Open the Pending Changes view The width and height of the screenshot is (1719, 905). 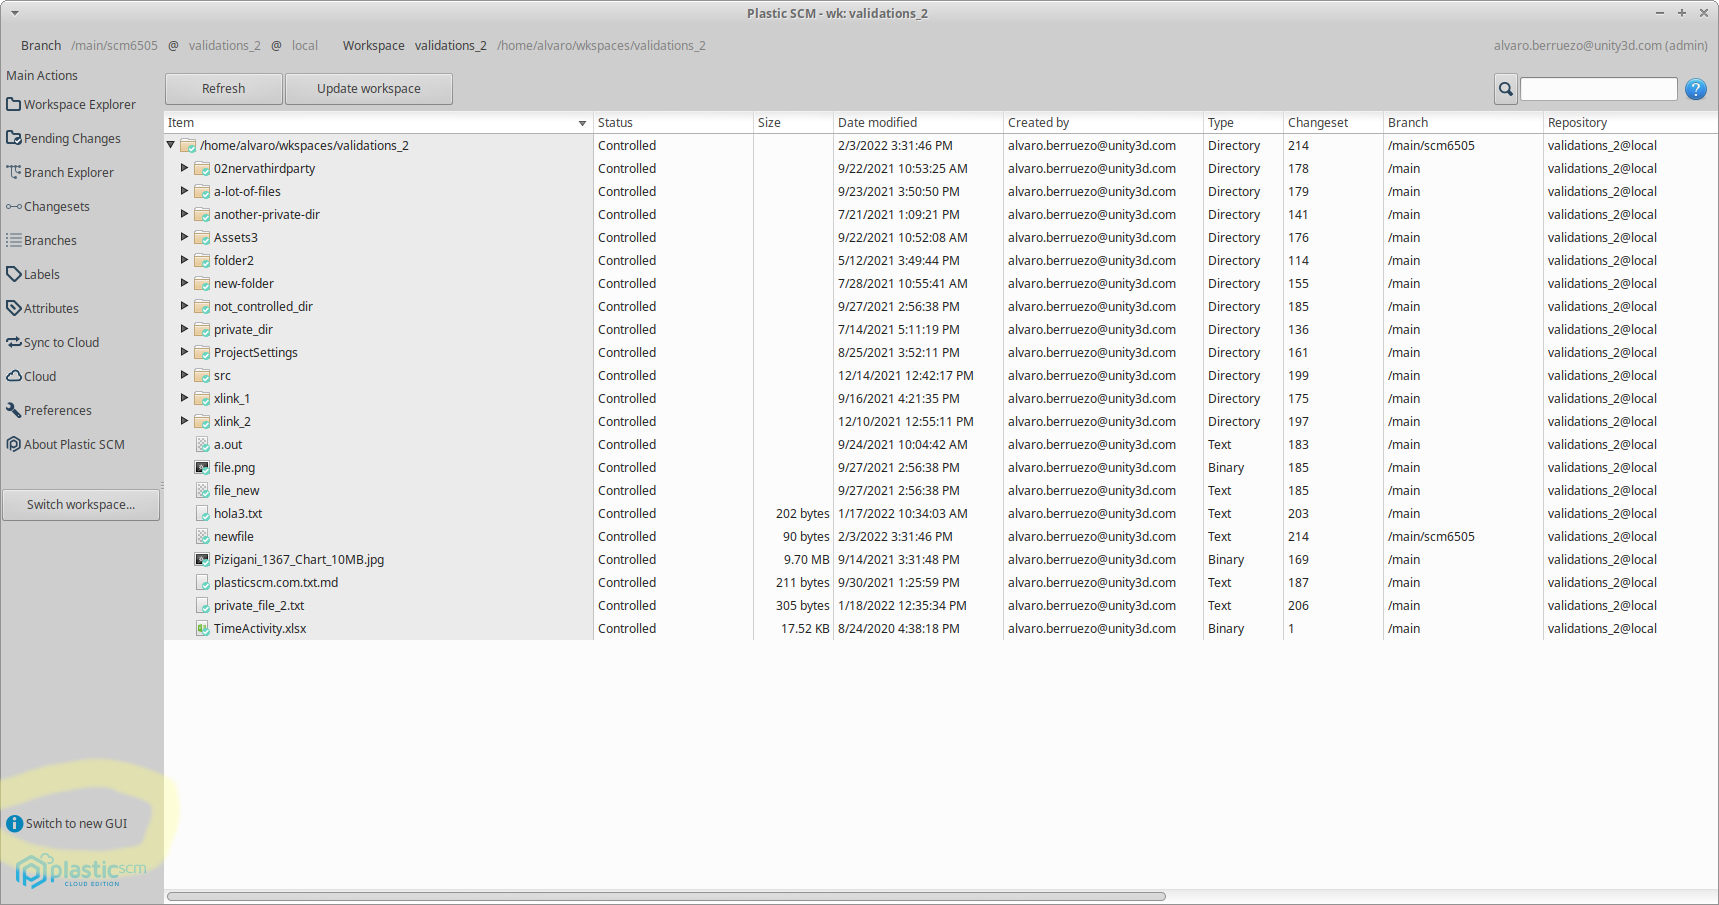[71, 138]
